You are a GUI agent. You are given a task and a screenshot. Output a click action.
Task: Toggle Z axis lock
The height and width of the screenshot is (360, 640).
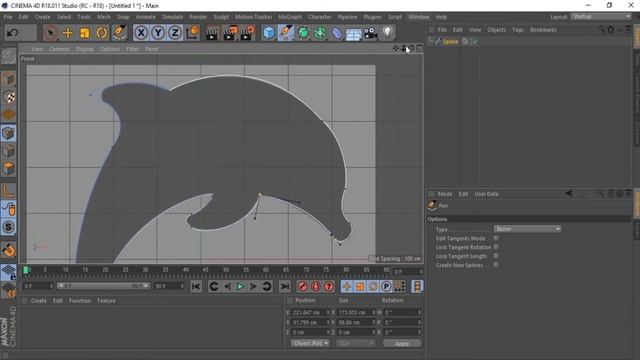[x=175, y=33]
